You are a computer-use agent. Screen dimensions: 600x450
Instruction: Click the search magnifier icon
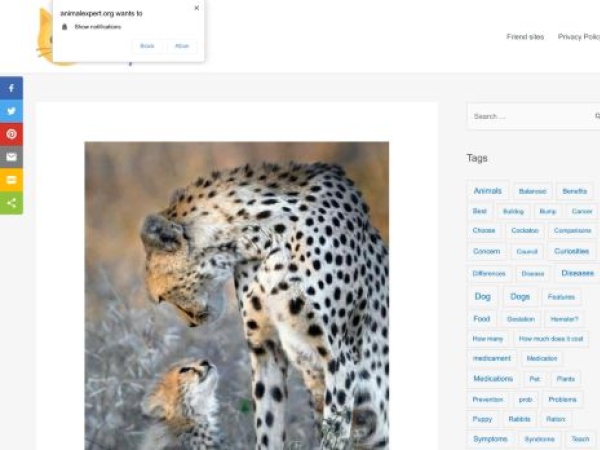pos(596,116)
